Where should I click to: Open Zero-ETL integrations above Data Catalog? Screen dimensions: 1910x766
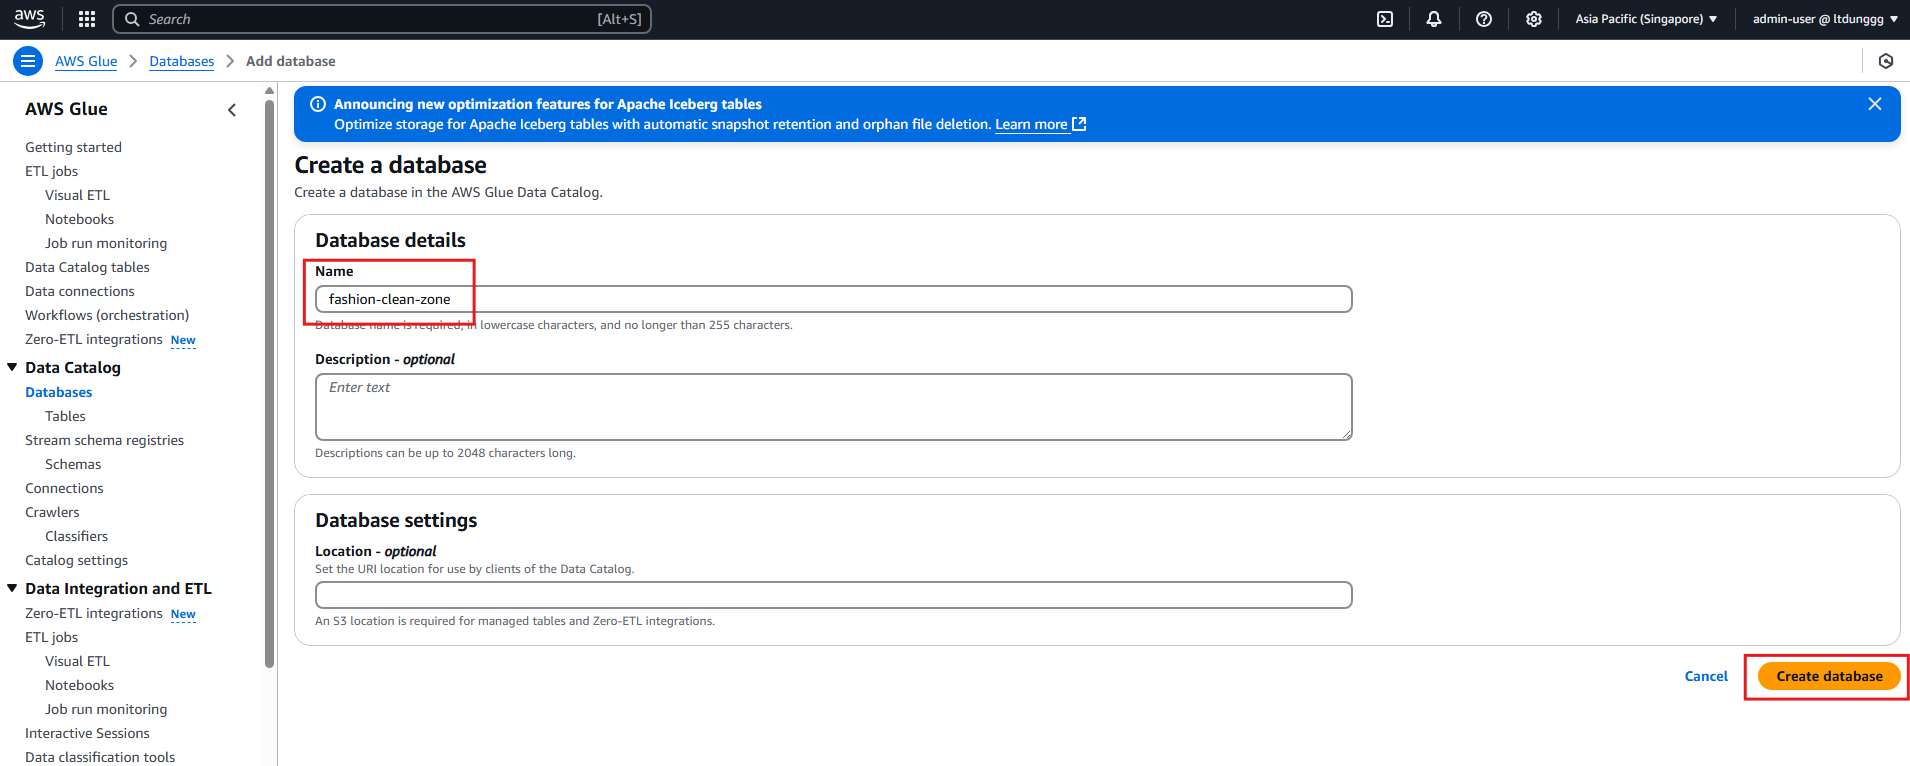[x=94, y=339]
